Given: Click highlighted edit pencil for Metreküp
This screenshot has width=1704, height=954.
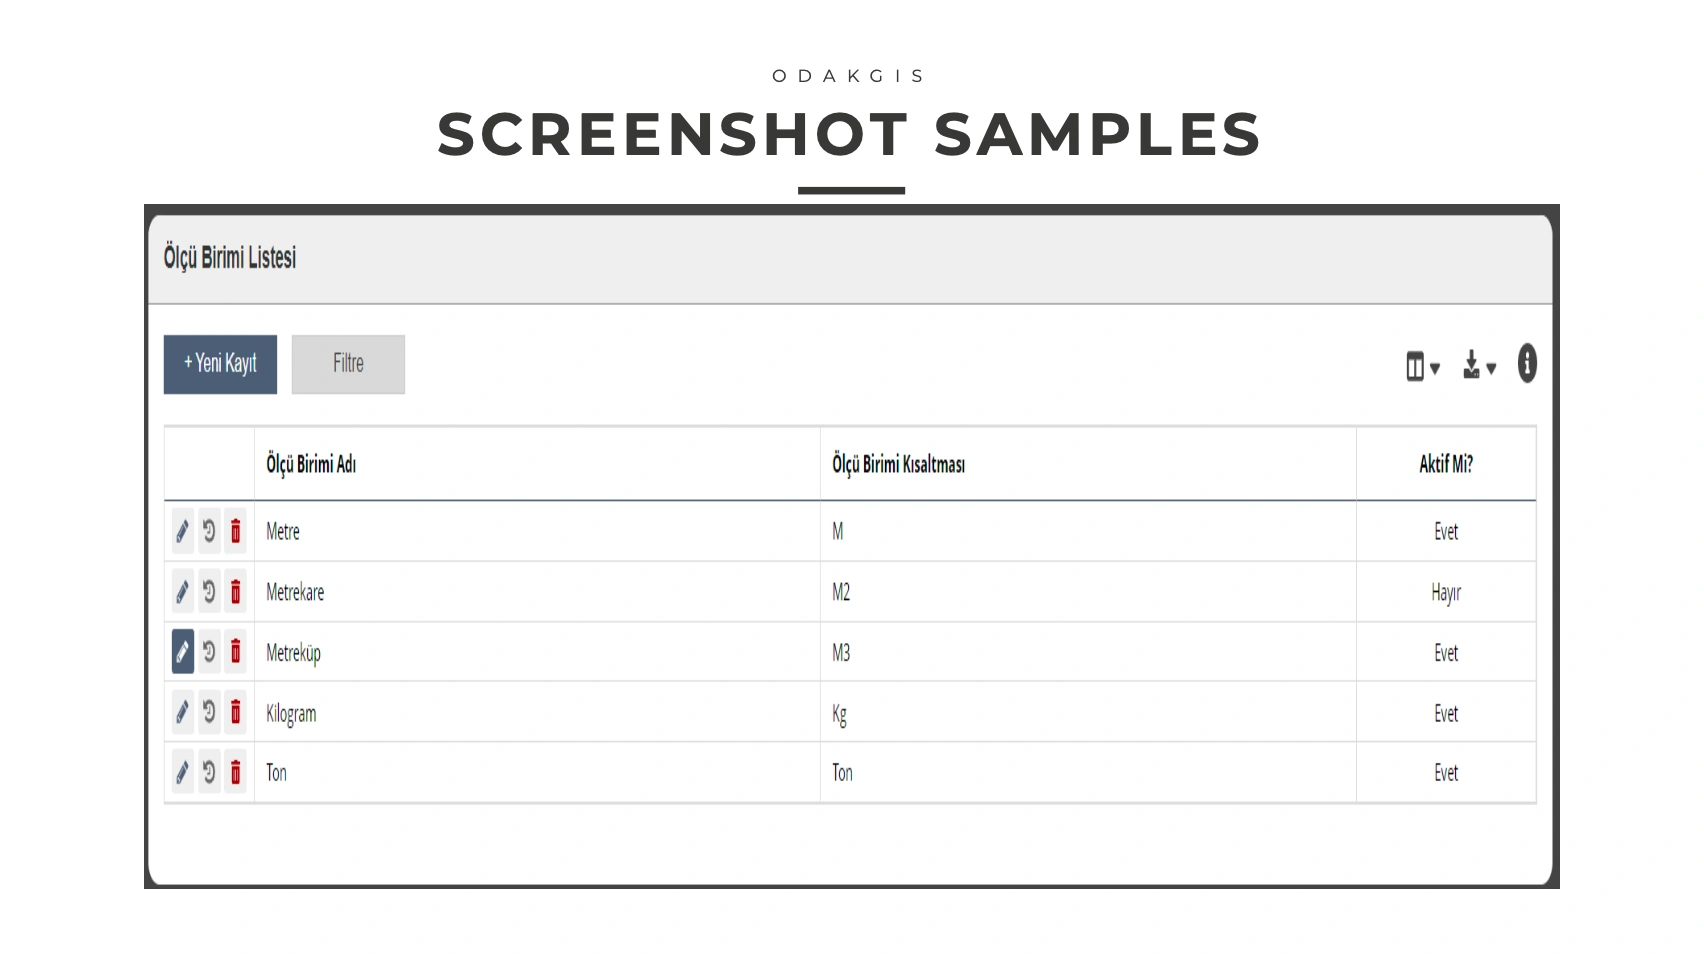Looking at the screenshot, I should click(x=182, y=652).
